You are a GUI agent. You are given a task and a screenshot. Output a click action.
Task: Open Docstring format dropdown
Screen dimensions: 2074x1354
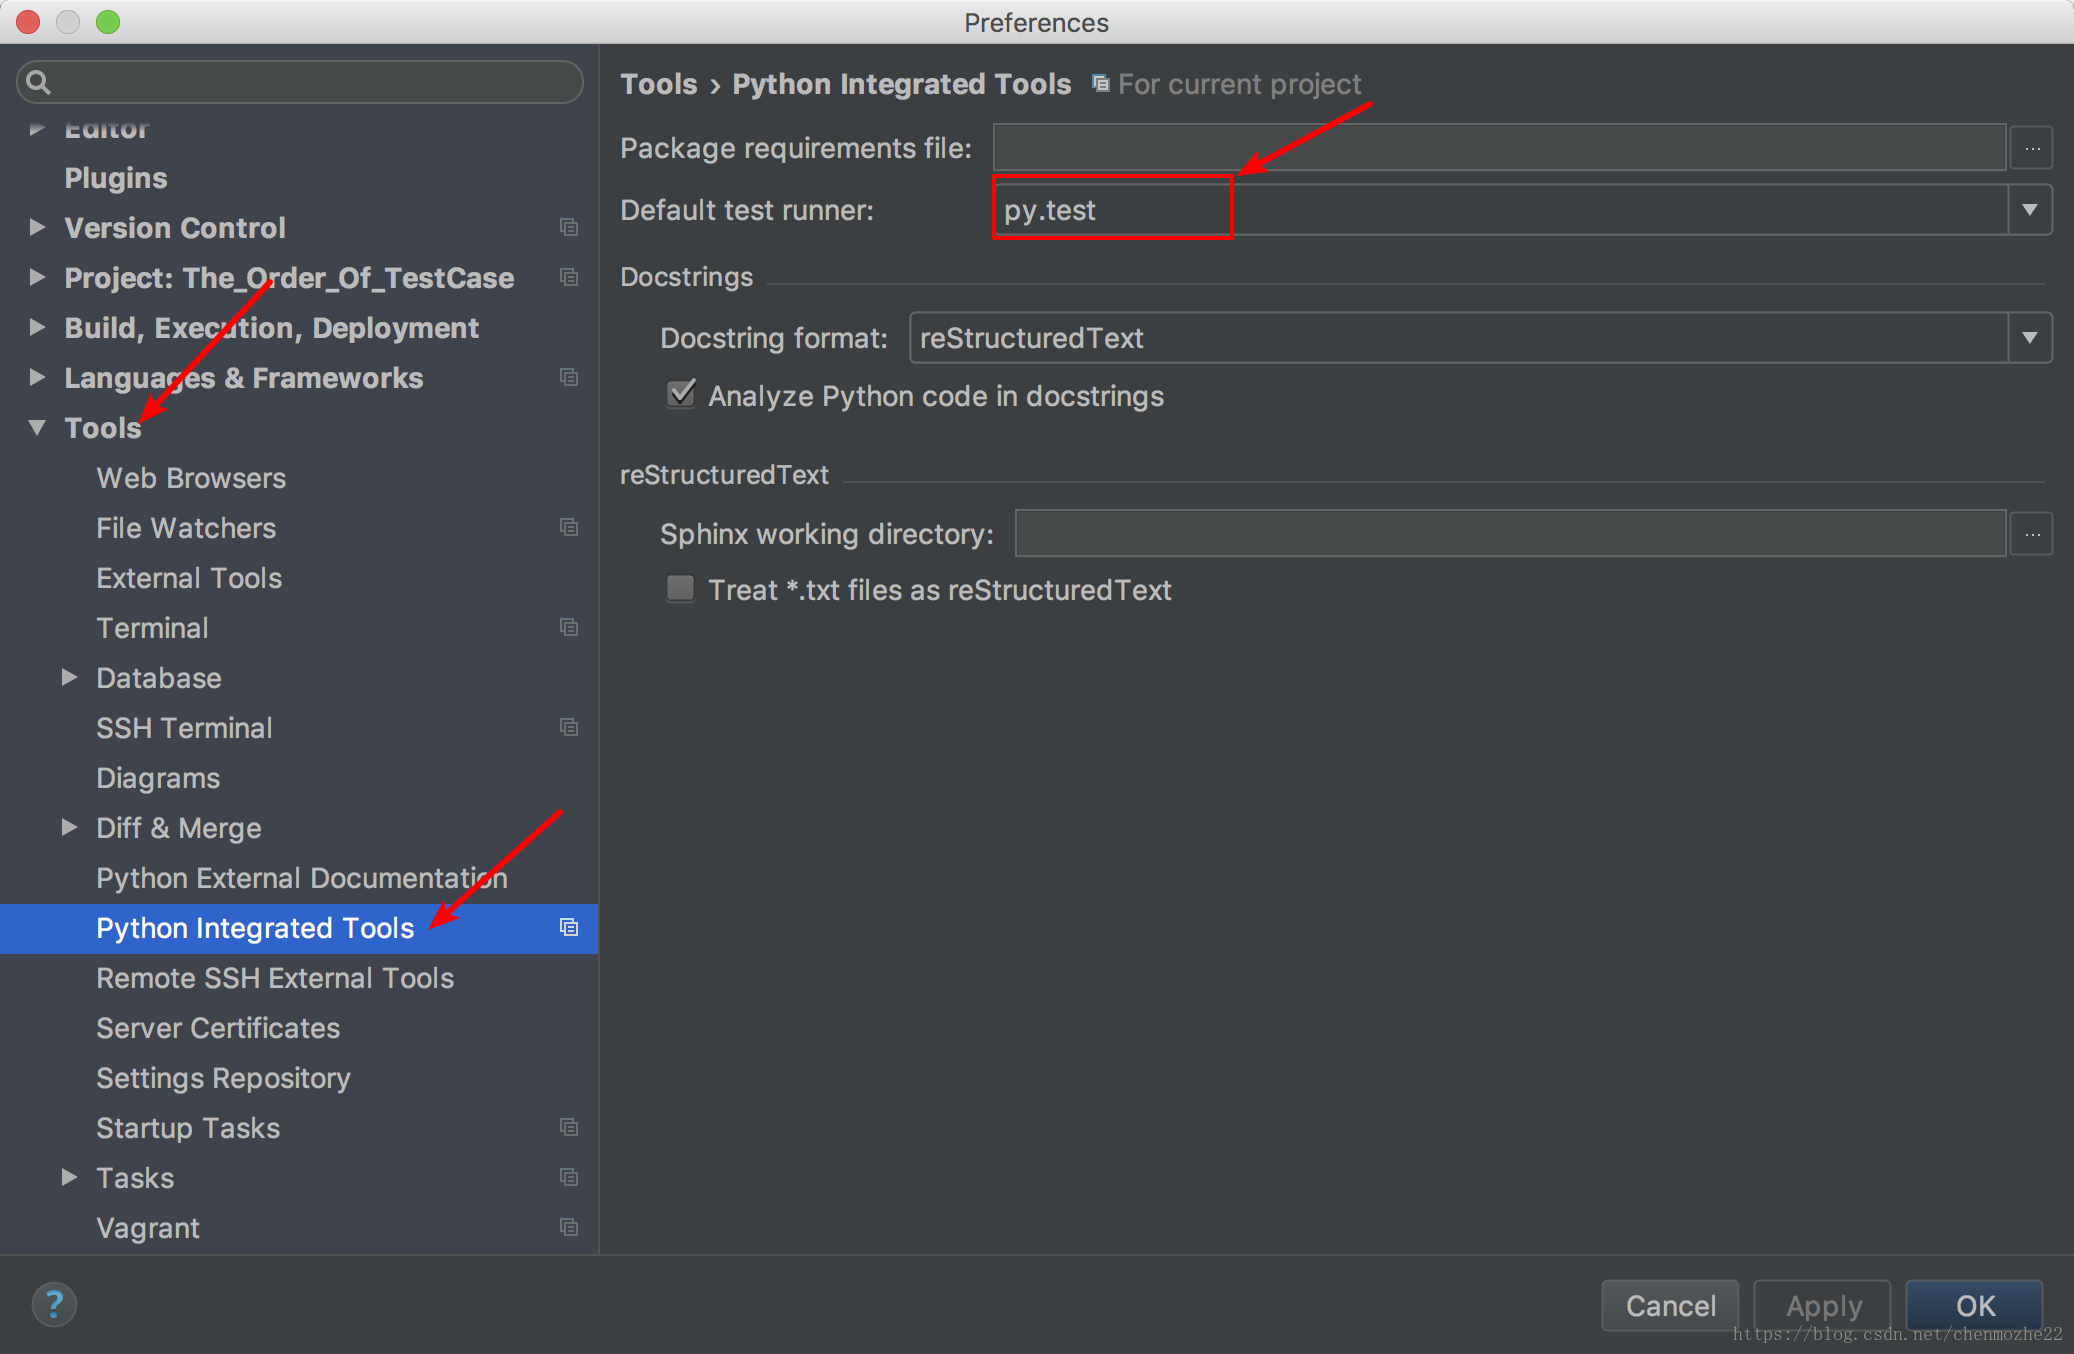tap(2029, 338)
